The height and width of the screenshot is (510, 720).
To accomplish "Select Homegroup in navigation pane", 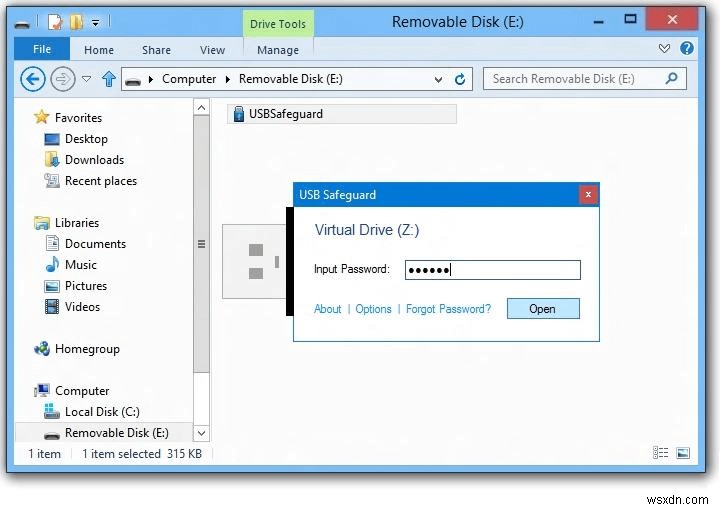I will [x=87, y=349].
